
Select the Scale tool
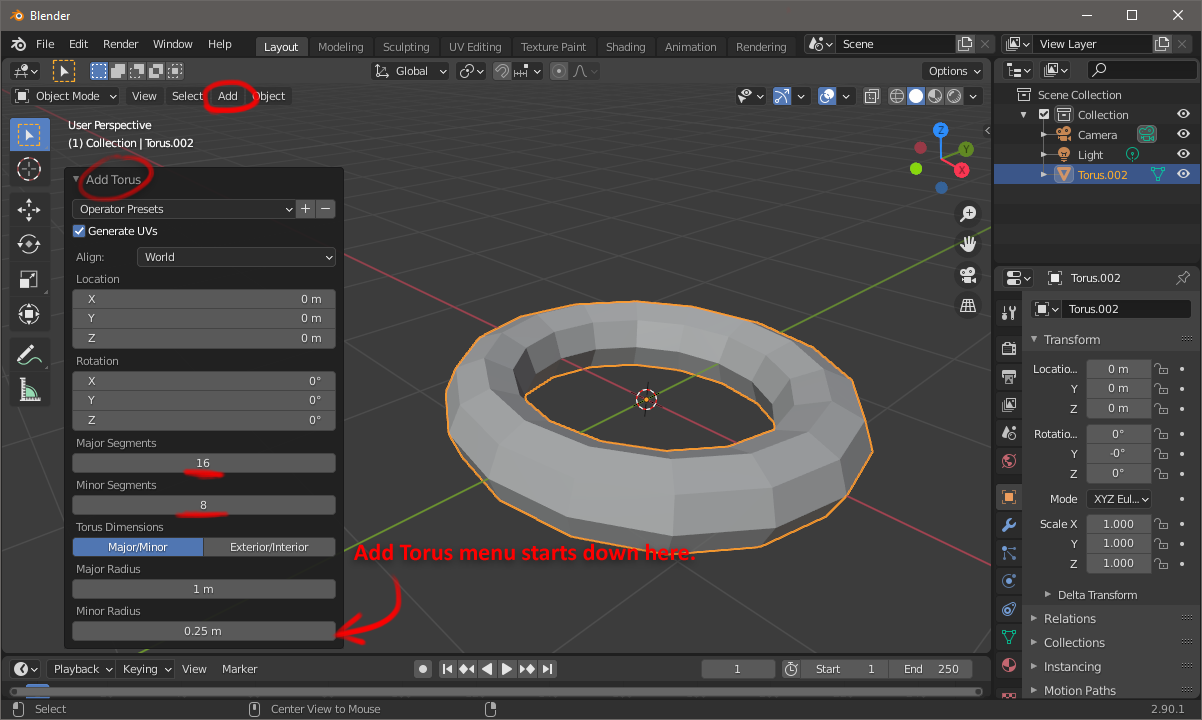29,279
